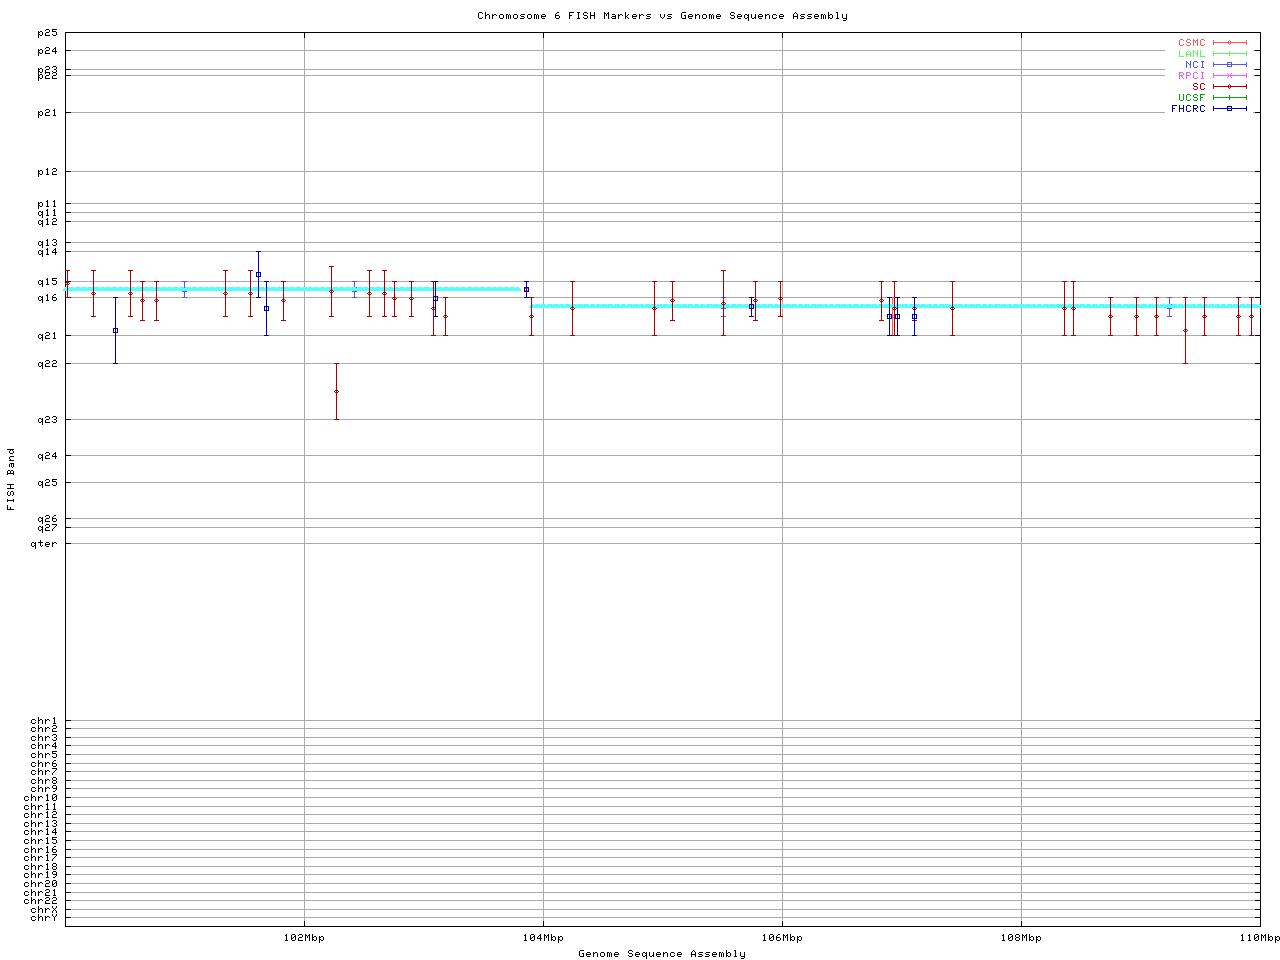Click the 102Mbp x-axis tick label

click(304, 938)
